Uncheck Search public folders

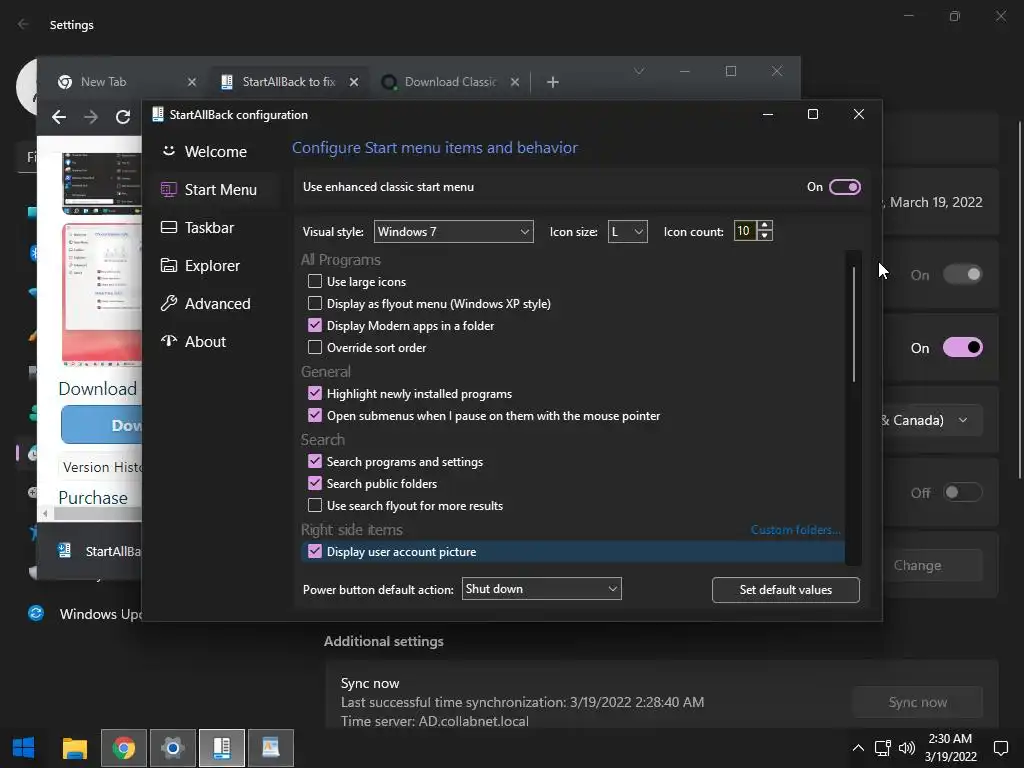pyautogui.click(x=315, y=483)
